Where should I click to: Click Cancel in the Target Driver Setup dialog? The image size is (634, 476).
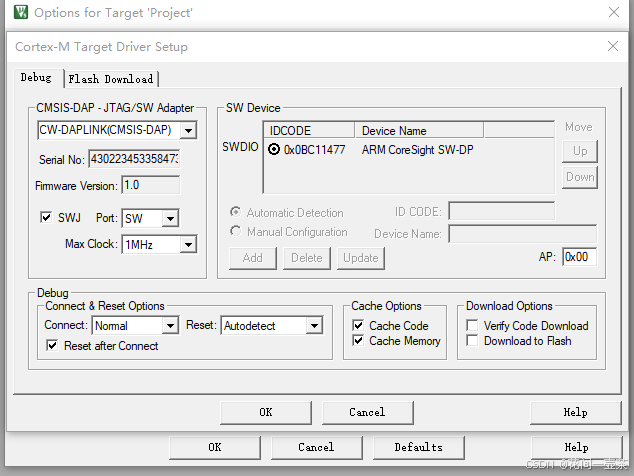(368, 413)
